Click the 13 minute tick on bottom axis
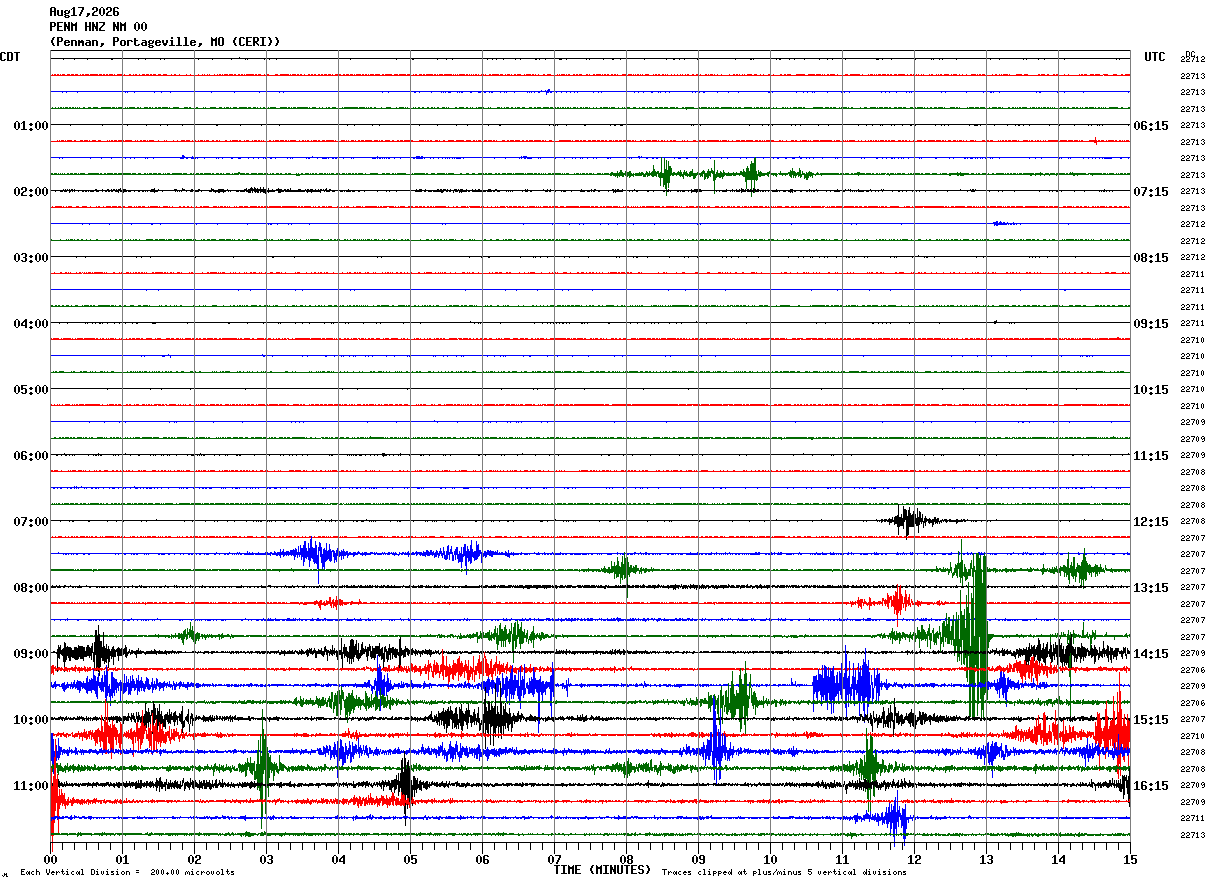 pos(986,859)
